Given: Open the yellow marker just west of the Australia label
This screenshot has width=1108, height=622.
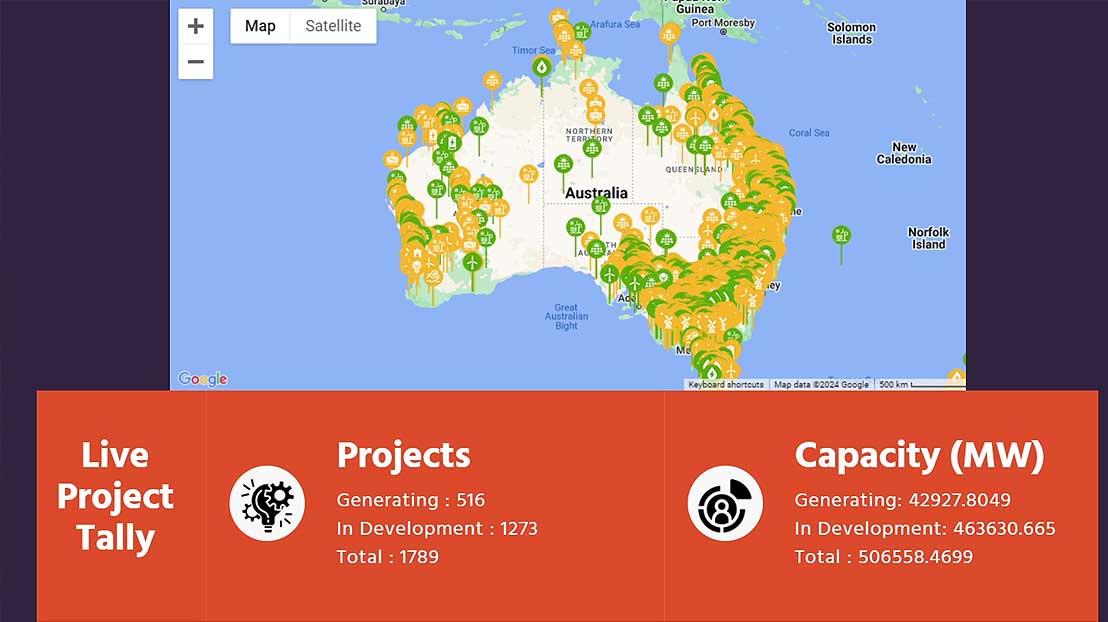Looking at the screenshot, I should (529, 174).
